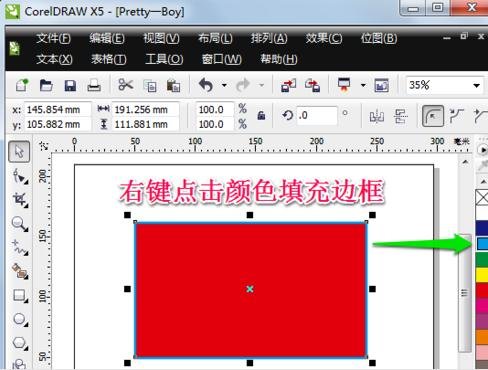Open the 工具(O) menu
The width and height of the screenshot is (488, 370).
click(x=164, y=59)
